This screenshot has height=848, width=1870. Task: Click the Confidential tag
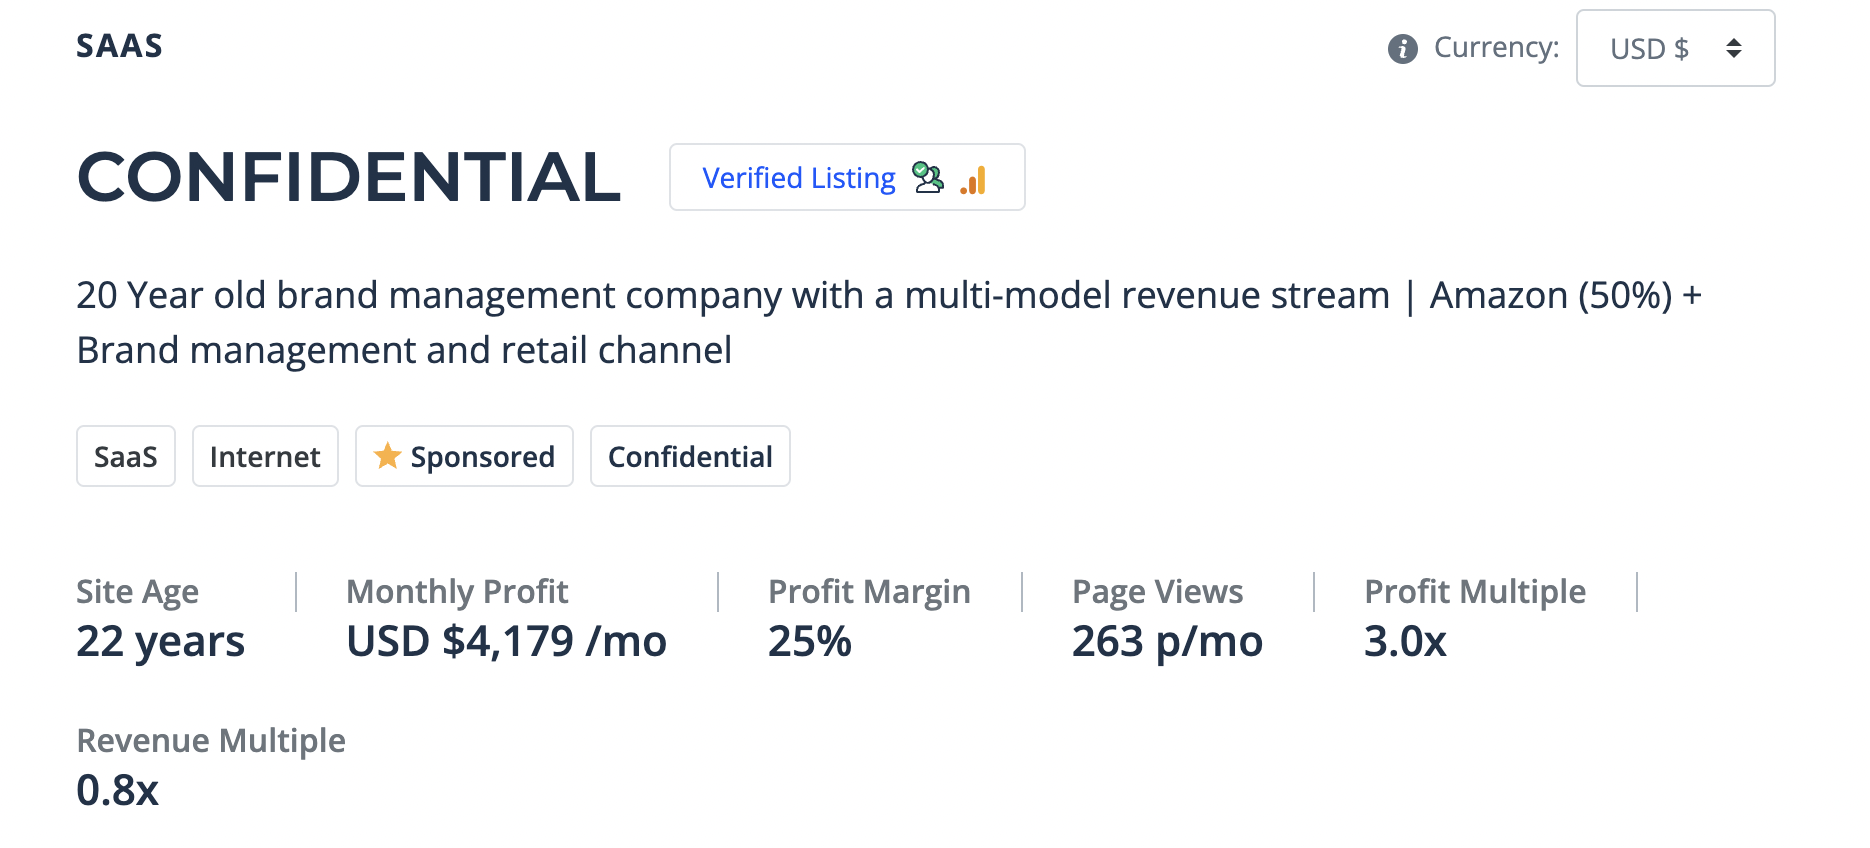pyautogui.click(x=690, y=457)
